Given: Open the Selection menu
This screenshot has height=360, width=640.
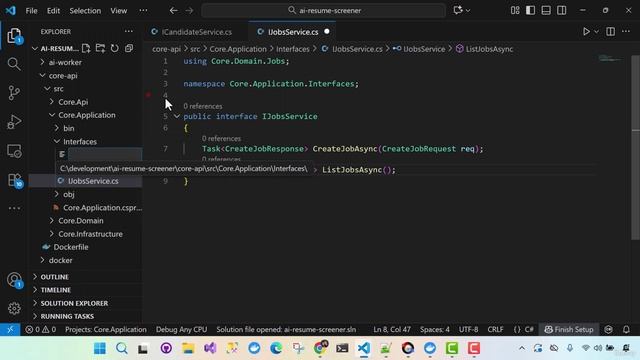Looking at the screenshot, I should pyautogui.click(x=85, y=11).
